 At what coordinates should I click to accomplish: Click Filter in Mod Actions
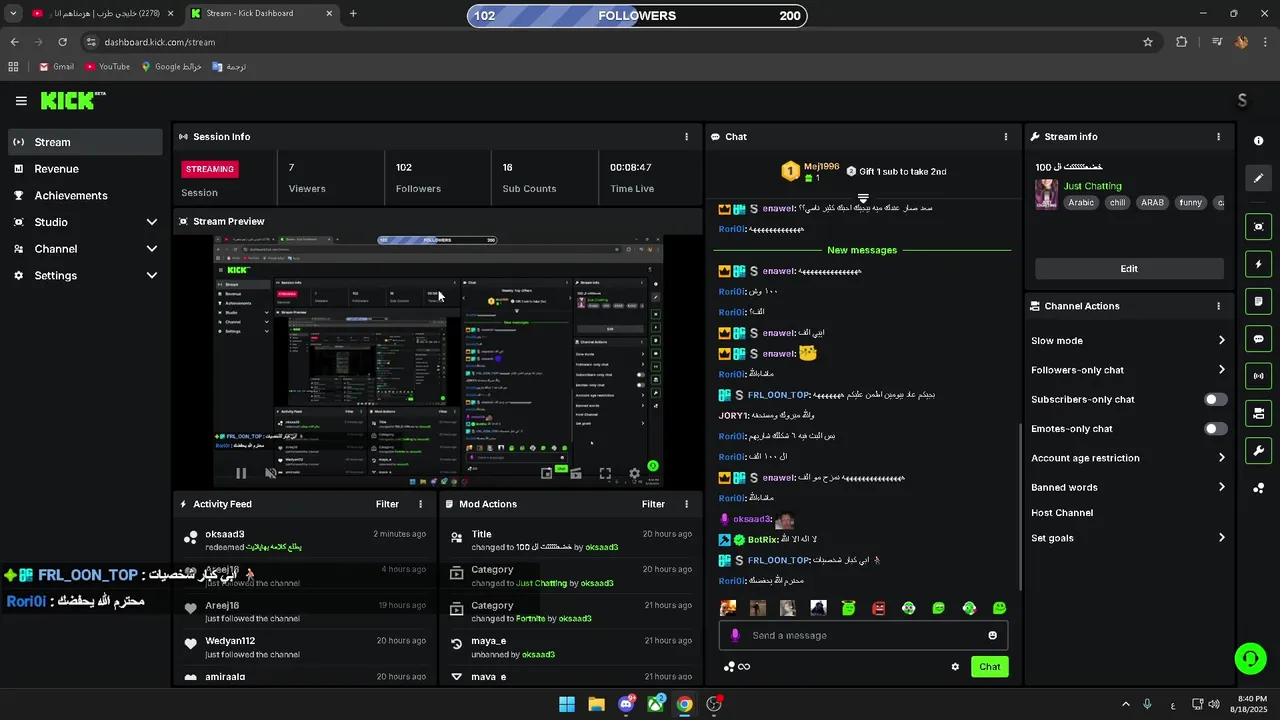pos(653,504)
